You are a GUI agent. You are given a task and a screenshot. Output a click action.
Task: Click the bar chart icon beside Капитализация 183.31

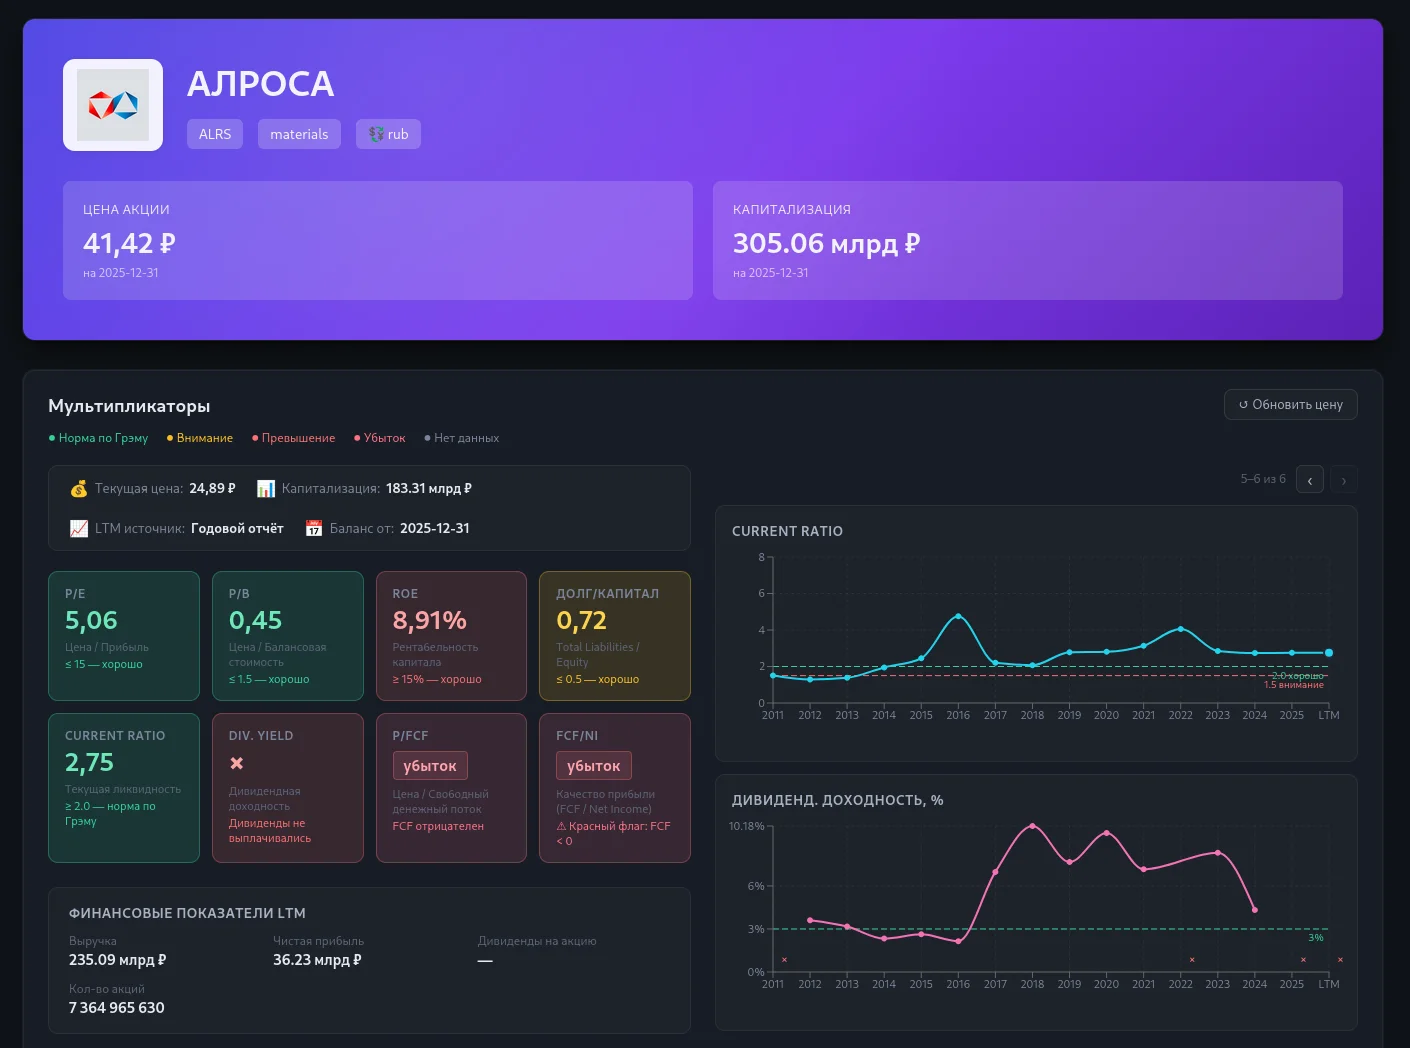pyautogui.click(x=266, y=489)
